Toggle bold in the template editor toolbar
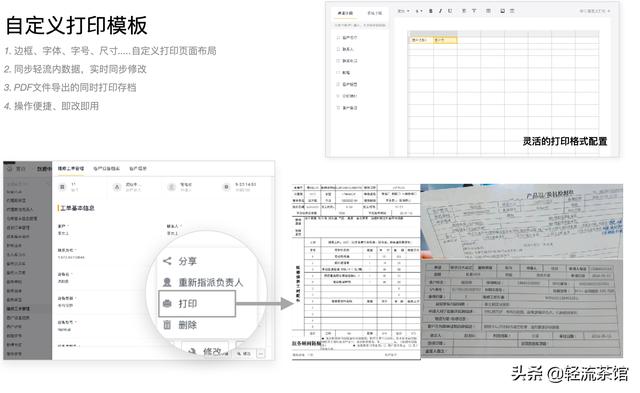The image size is (640, 393). 431,11
